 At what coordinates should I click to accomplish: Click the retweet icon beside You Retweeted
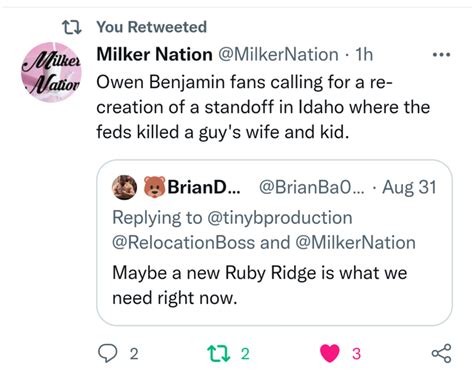pyautogui.click(x=72, y=27)
